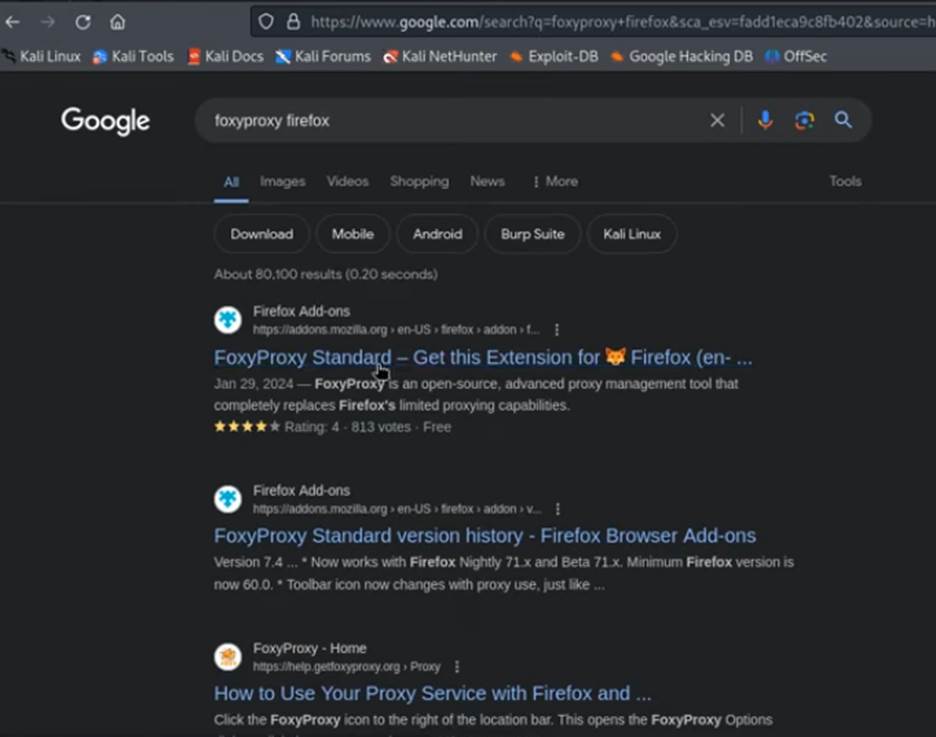Go back using the browser back arrow
This screenshot has width=936, height=737.
pos(13,22)
